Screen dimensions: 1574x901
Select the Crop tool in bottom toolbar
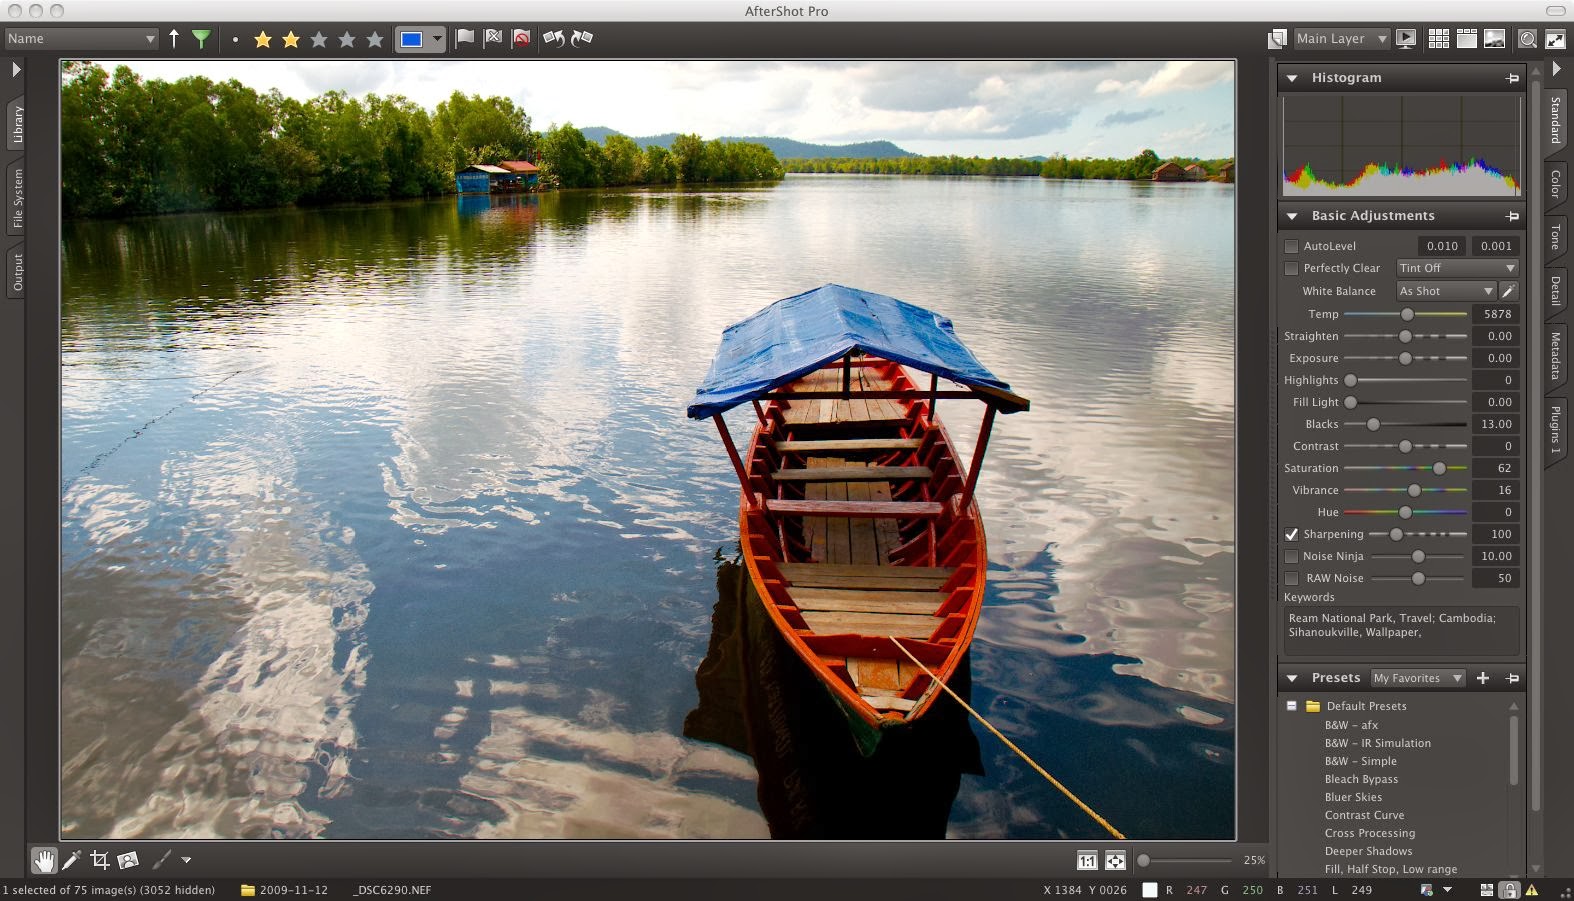pyautogui.click(x=99, y=860)
